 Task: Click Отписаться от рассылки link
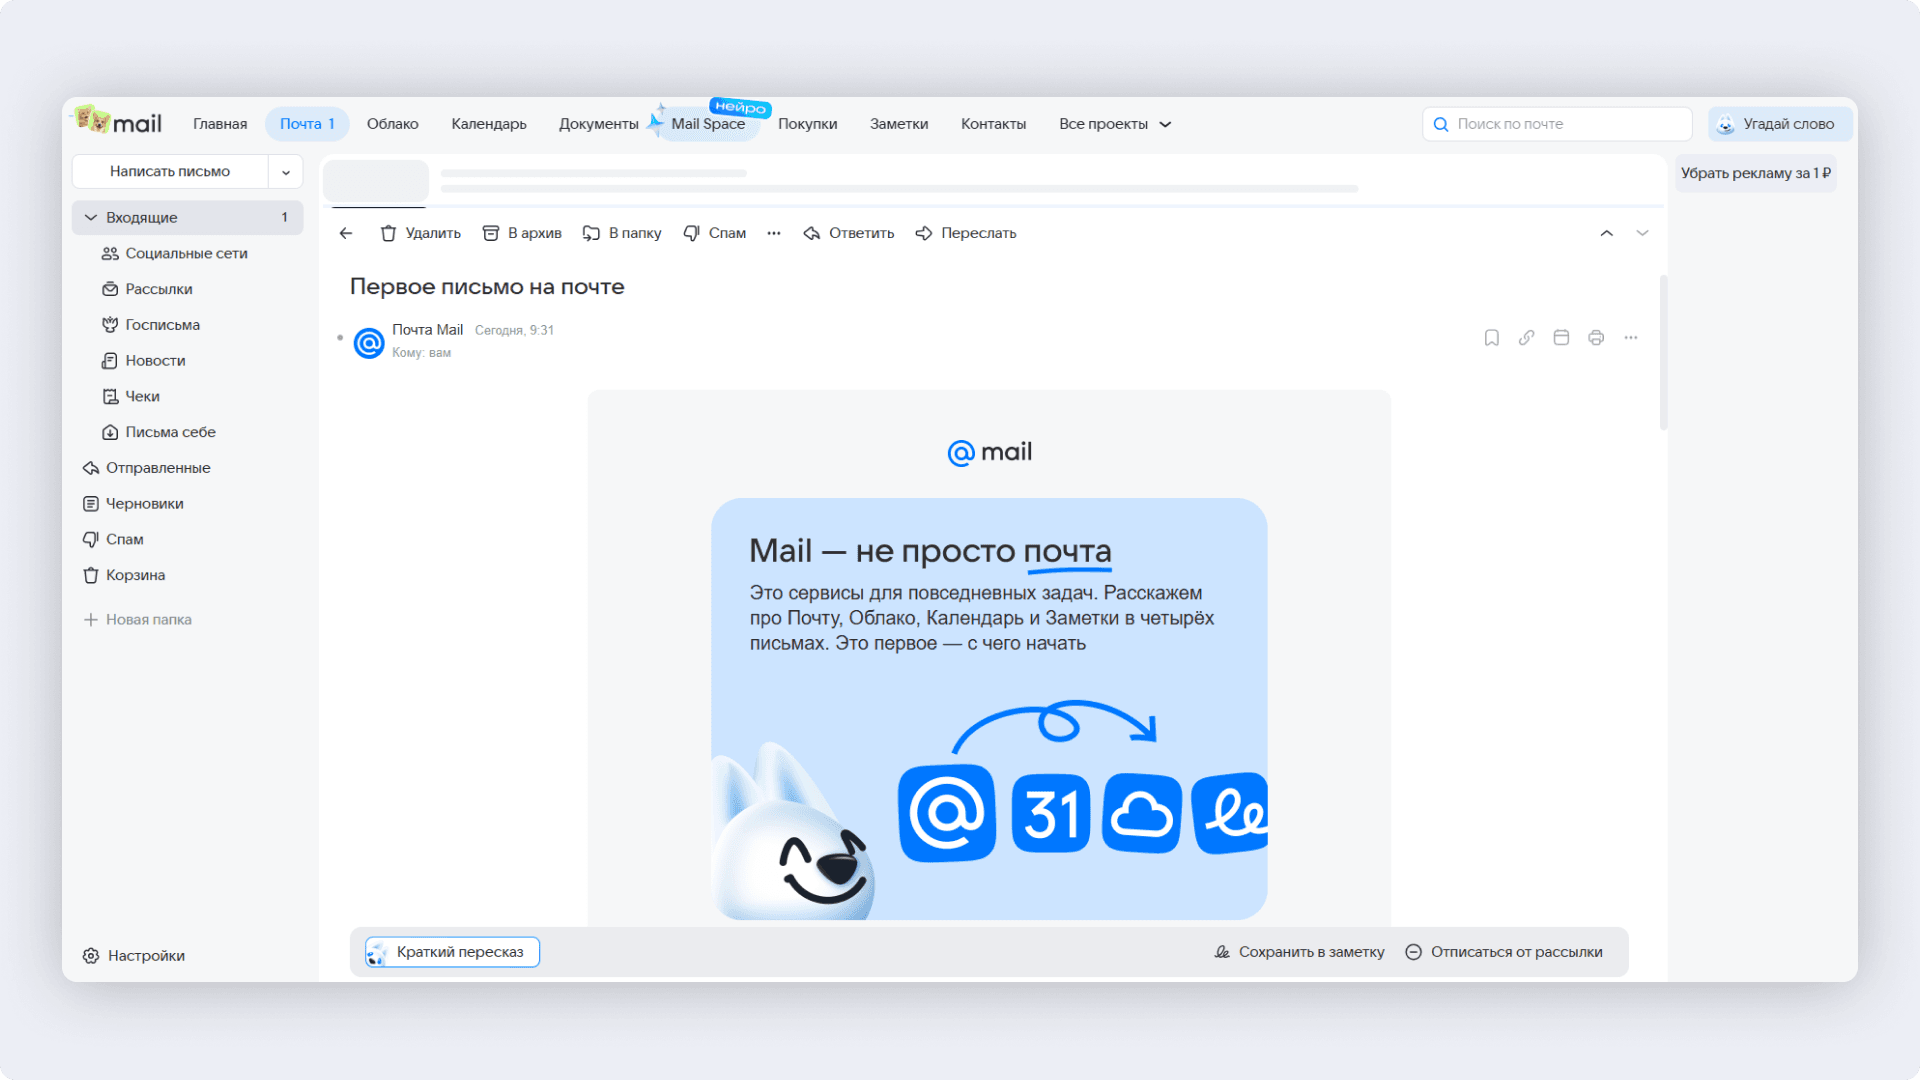(1504, 952)
